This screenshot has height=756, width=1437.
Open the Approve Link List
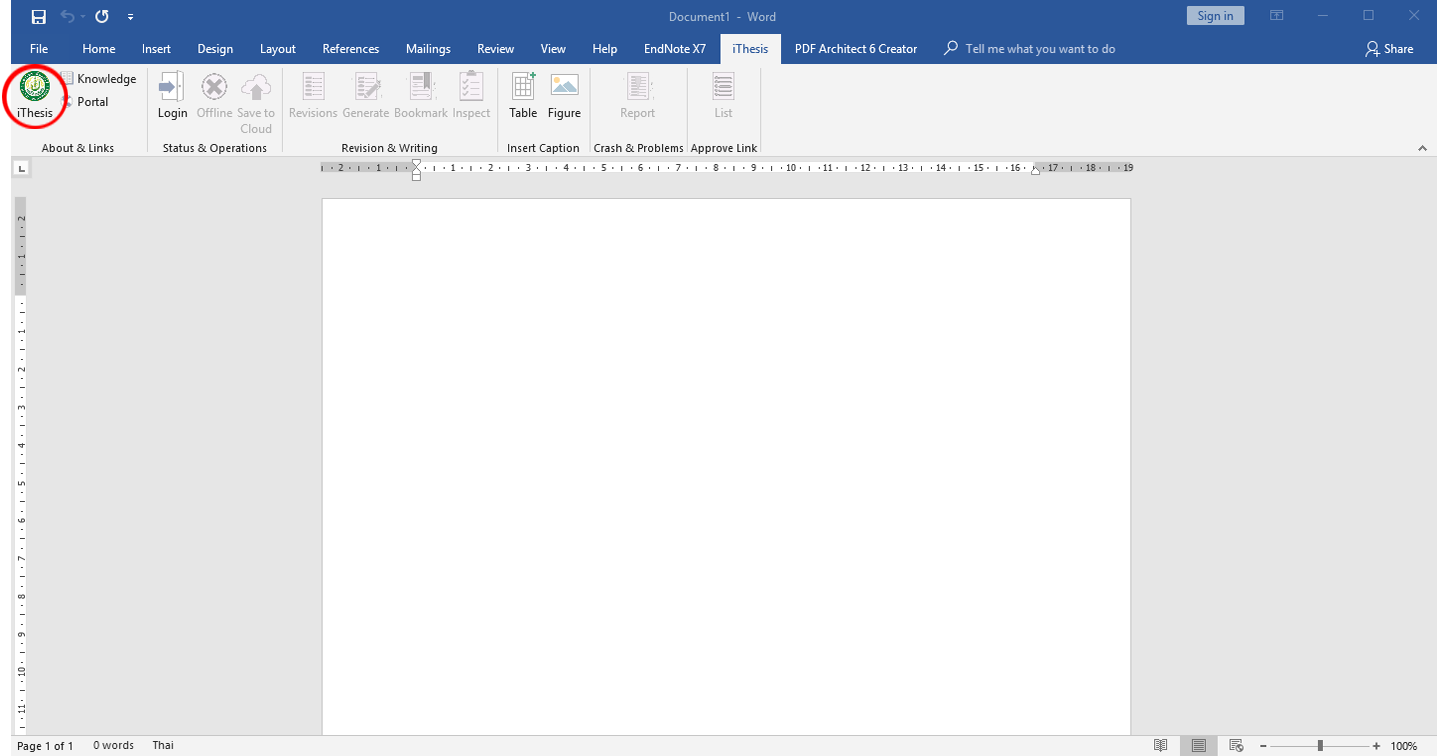tap(723, 96)
